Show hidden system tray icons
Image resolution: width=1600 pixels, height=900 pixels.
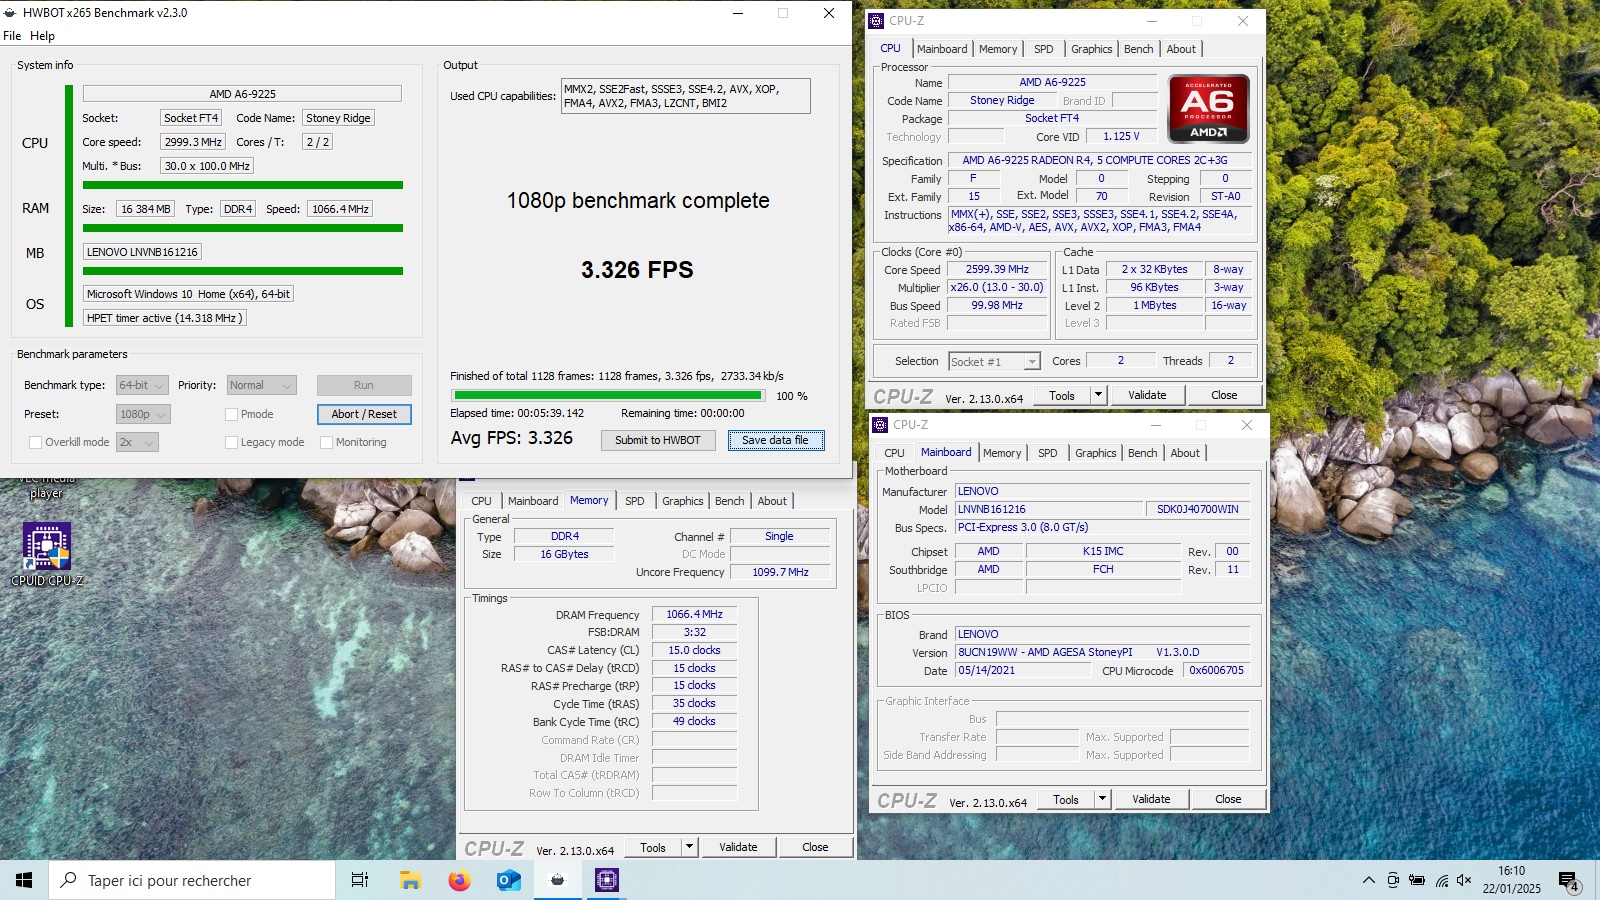pyautogui.click(x=1368, y=880)
